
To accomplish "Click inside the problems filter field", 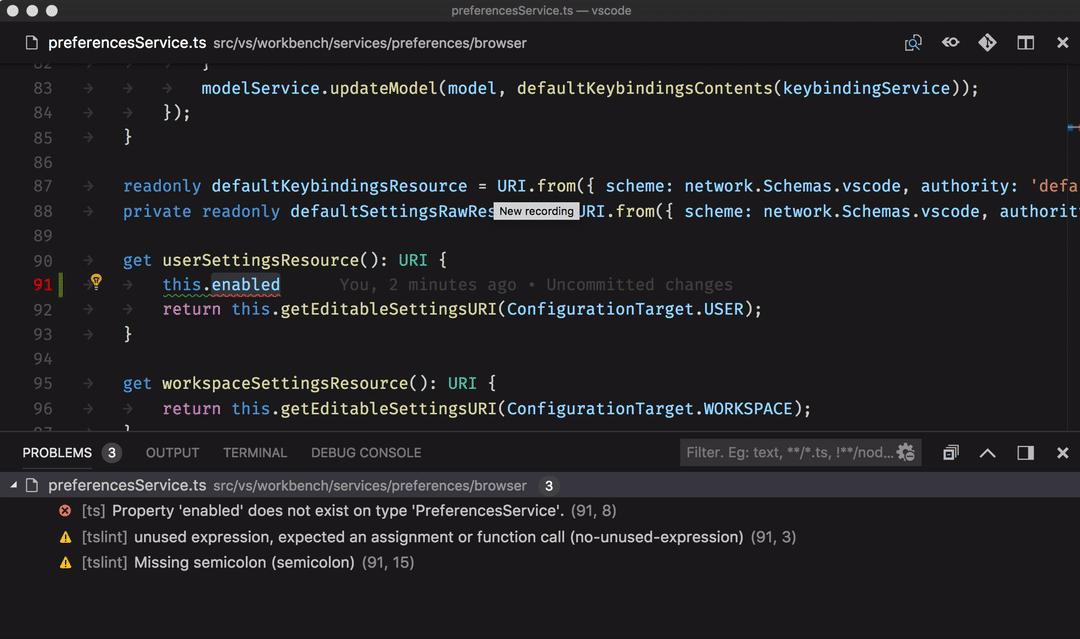I will pyautogui.click(x=780, y=452).
